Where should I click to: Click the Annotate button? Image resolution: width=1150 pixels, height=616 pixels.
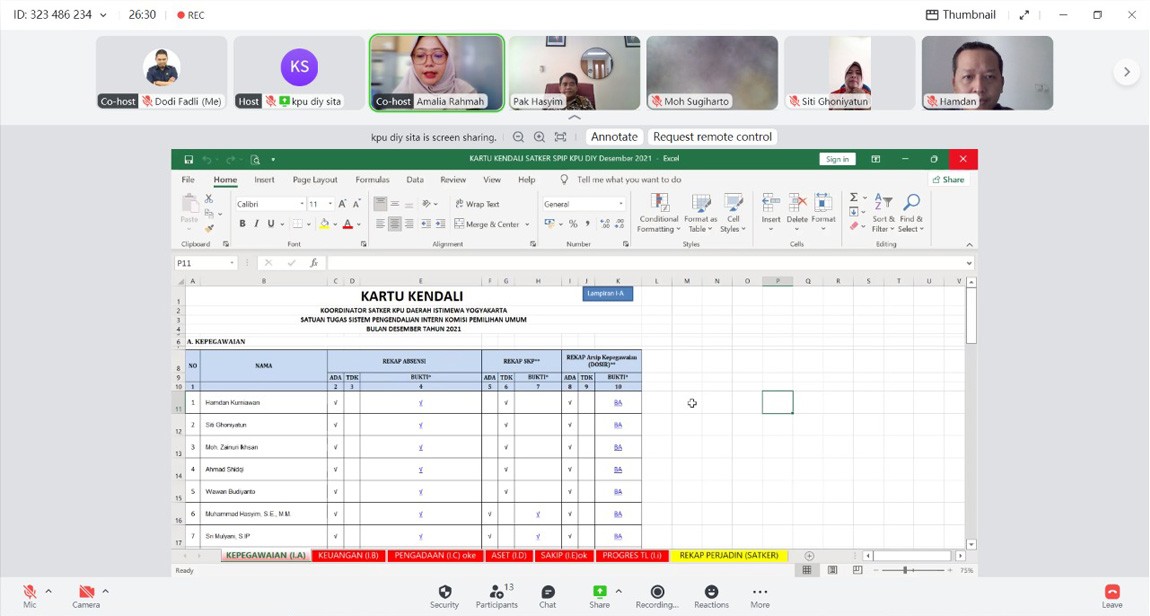(x=614, y=137)
